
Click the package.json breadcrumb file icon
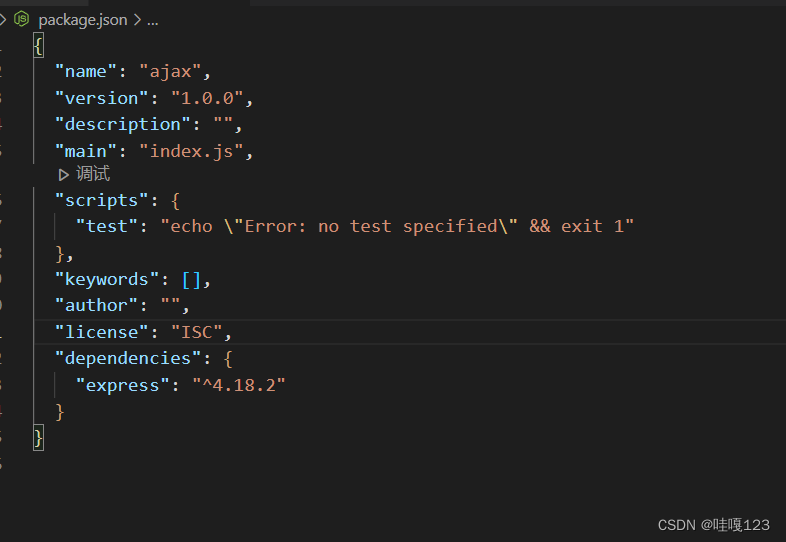pos(22,19)
